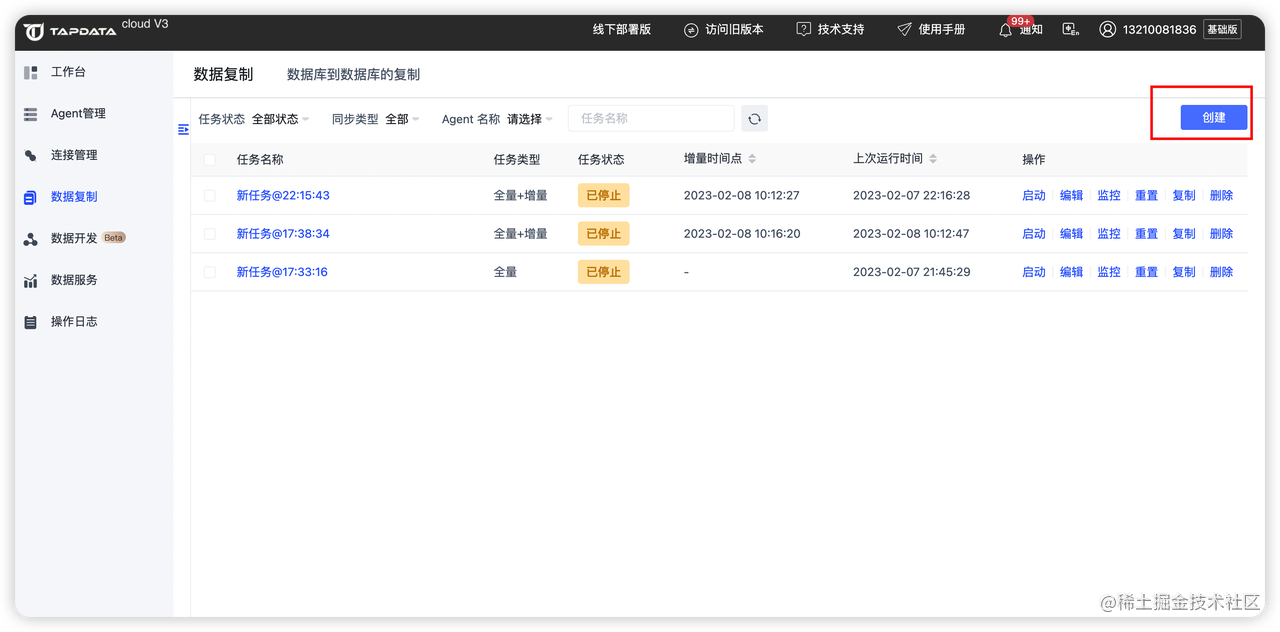Click the 技术支持 link

click(x=841, y=30)
